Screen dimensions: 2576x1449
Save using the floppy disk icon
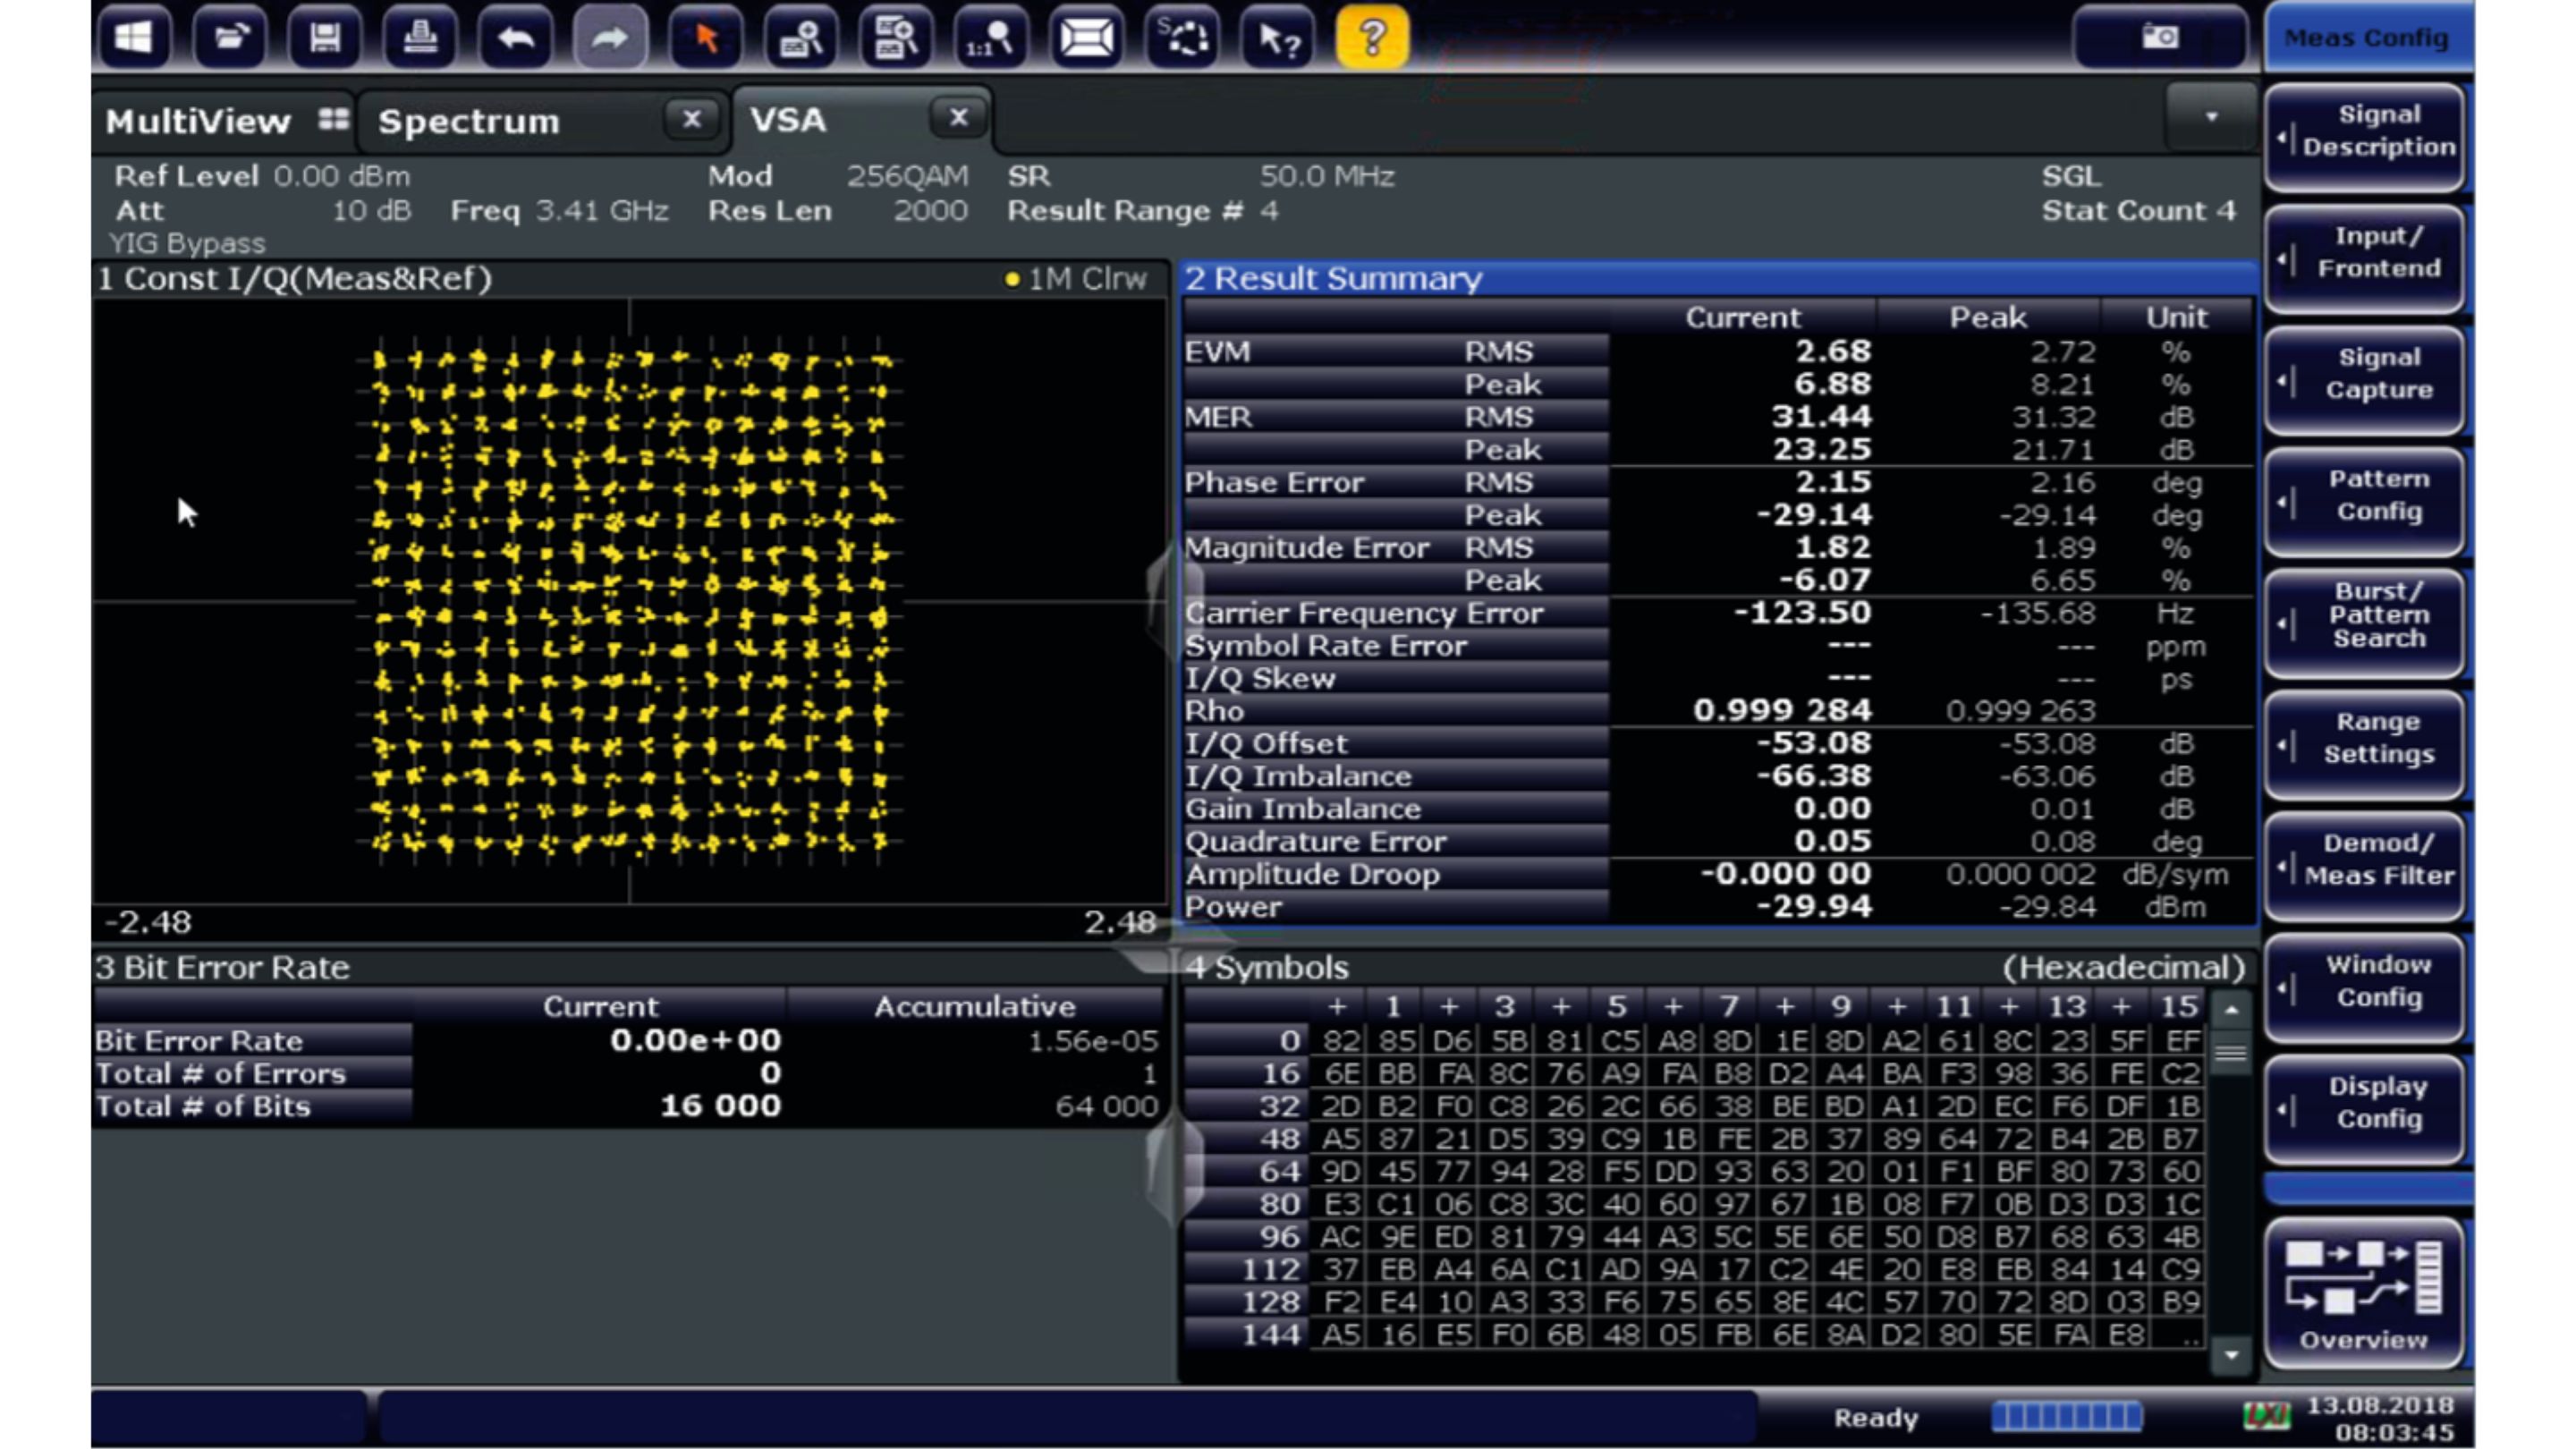pos(324,38)
